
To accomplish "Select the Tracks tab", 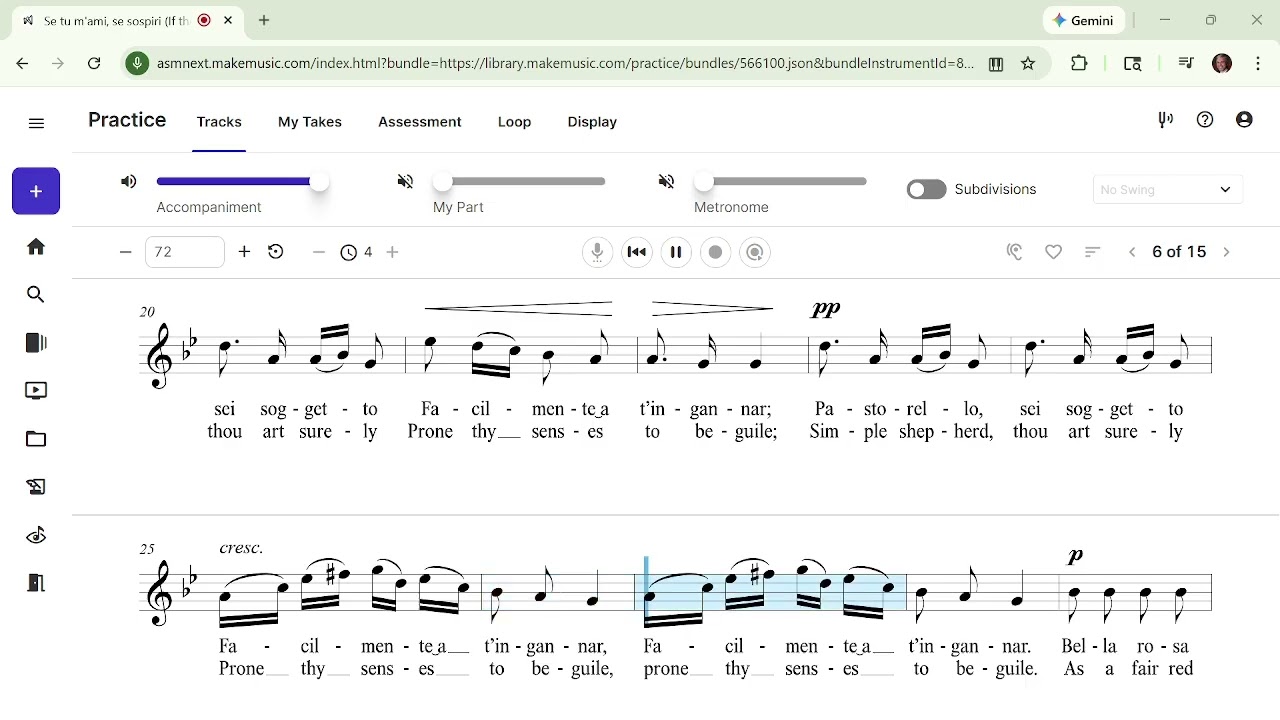I will click(219, 122).
